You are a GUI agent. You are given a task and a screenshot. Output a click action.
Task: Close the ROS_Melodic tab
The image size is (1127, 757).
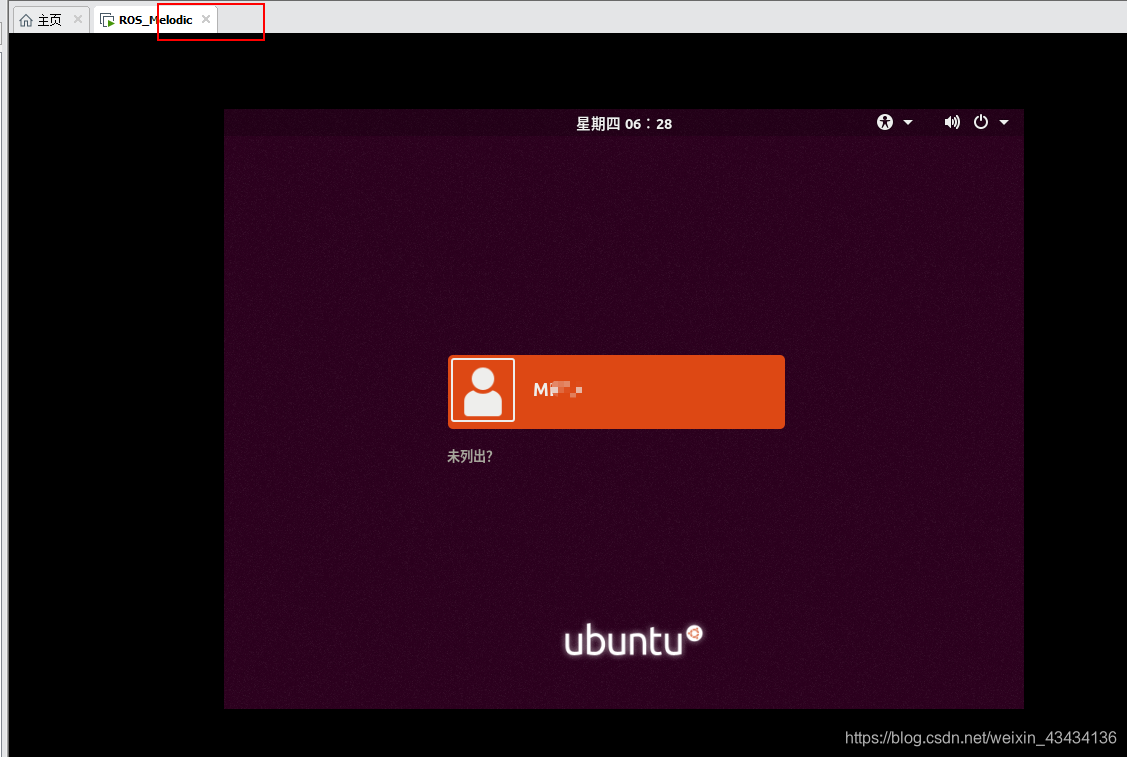pos(206,19)
